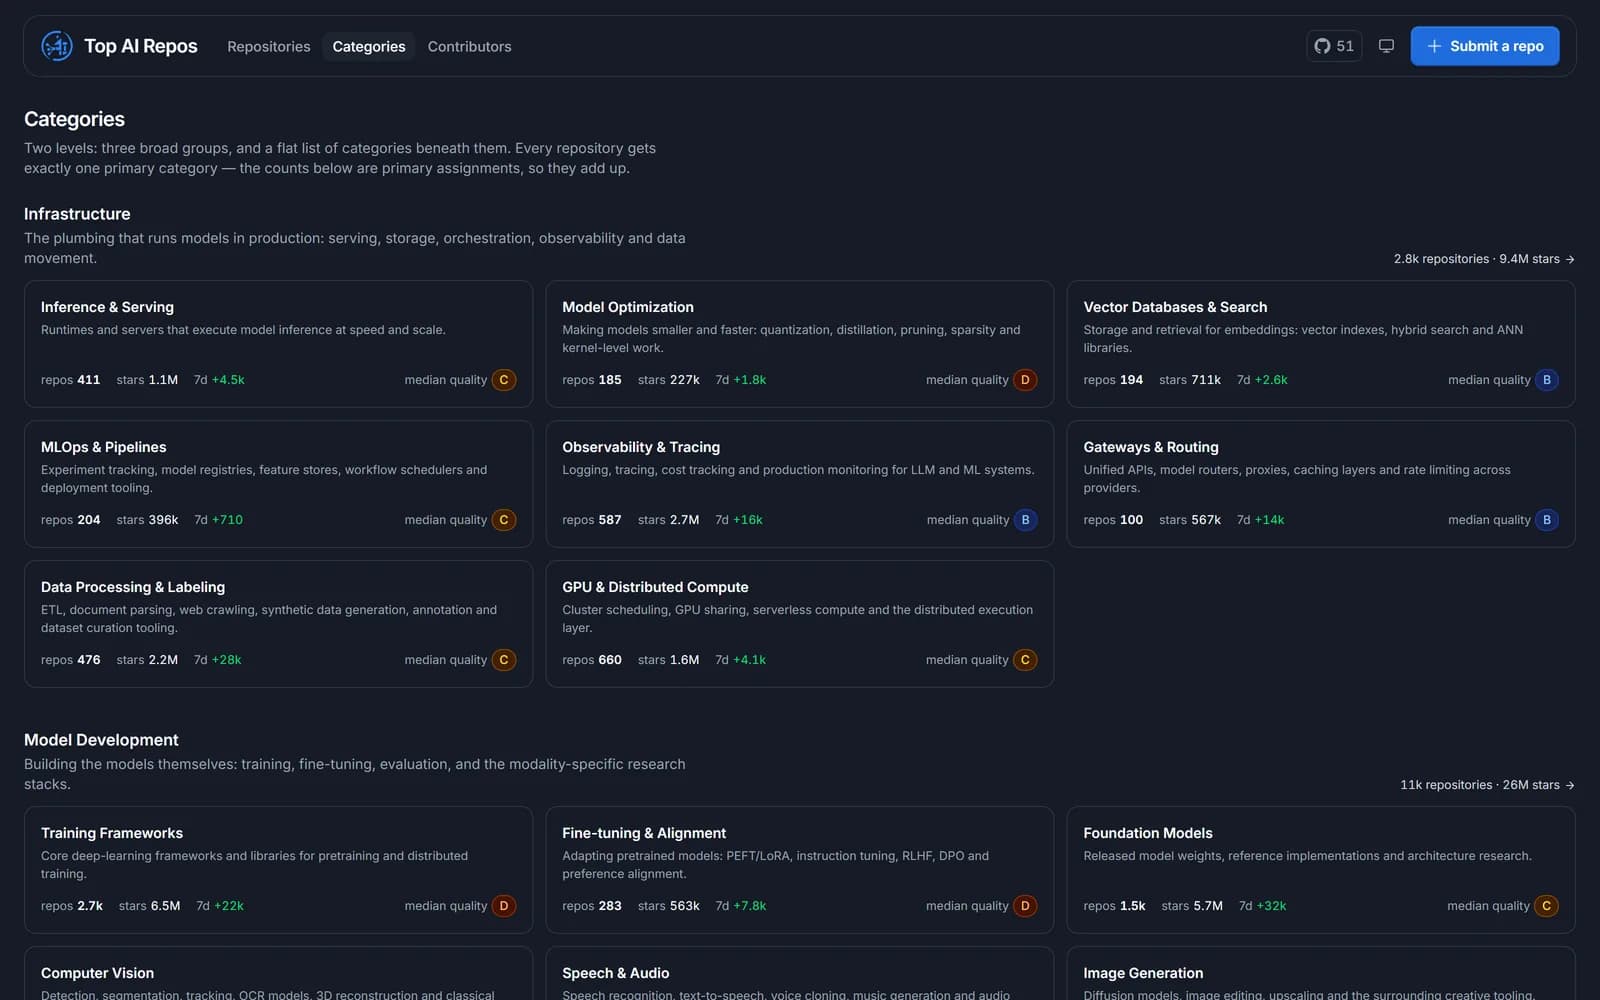Image resolution: width=1600 pixels, height=1000 pixels.
Task: Open the Computer Vision category card
Action: click(278, 974)
